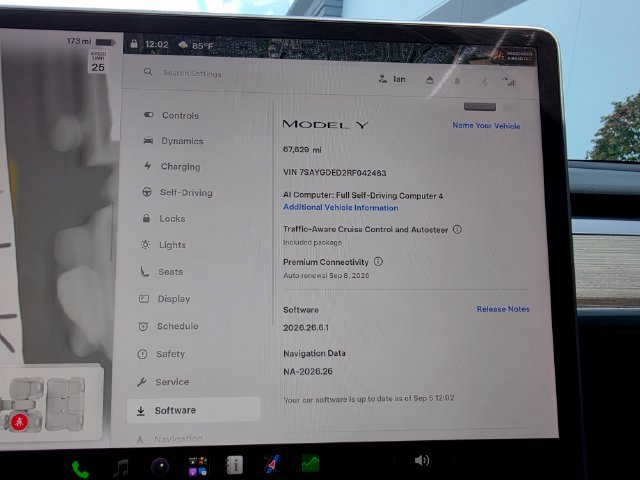
Task: Select the VIN 7SAYGDED2RF042463 text
Action: pyautogui.click(x=335, y=173)
